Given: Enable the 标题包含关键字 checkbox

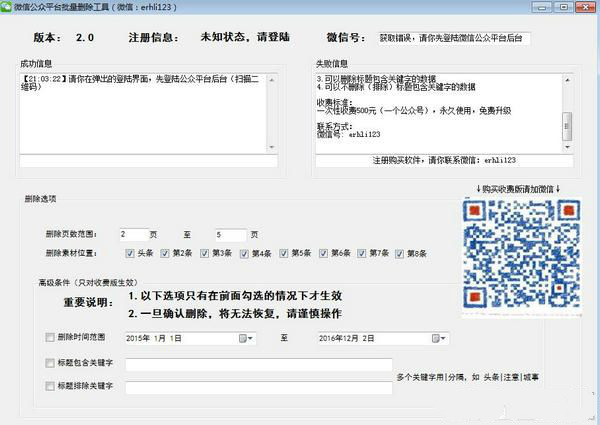Looking at the screenshot, I should tap(50, 363).
